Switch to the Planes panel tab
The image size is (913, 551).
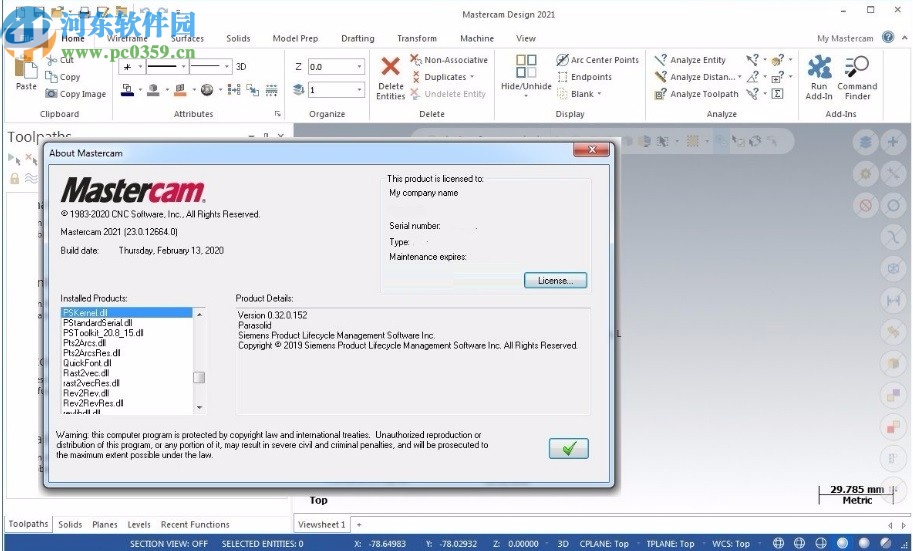pos(105,524)
